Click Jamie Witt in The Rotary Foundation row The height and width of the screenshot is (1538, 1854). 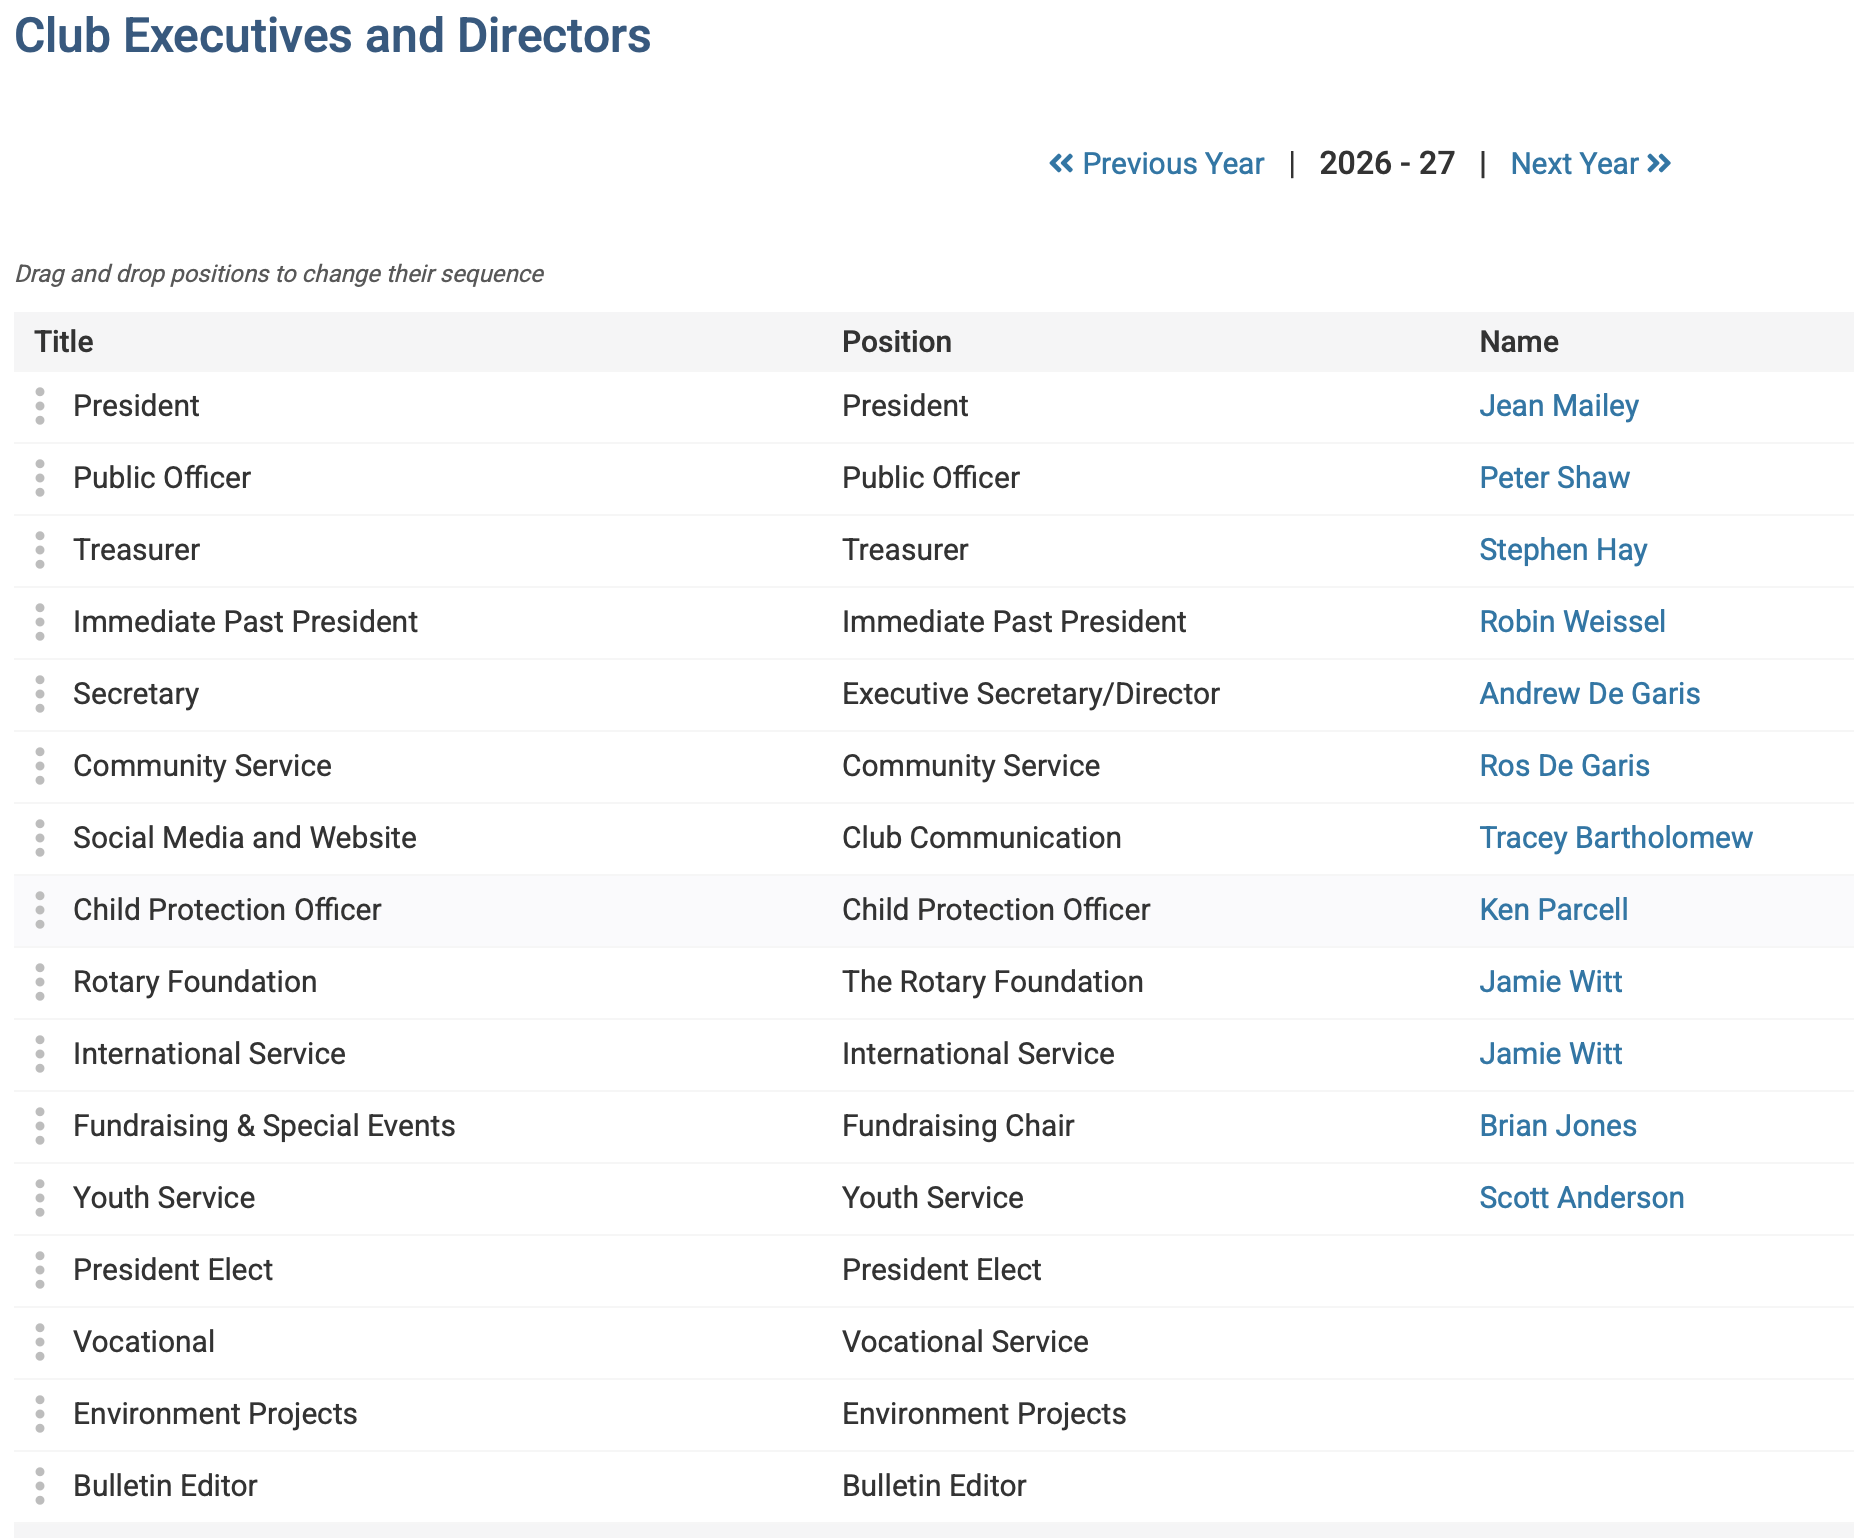click(x=1551, y=982)
